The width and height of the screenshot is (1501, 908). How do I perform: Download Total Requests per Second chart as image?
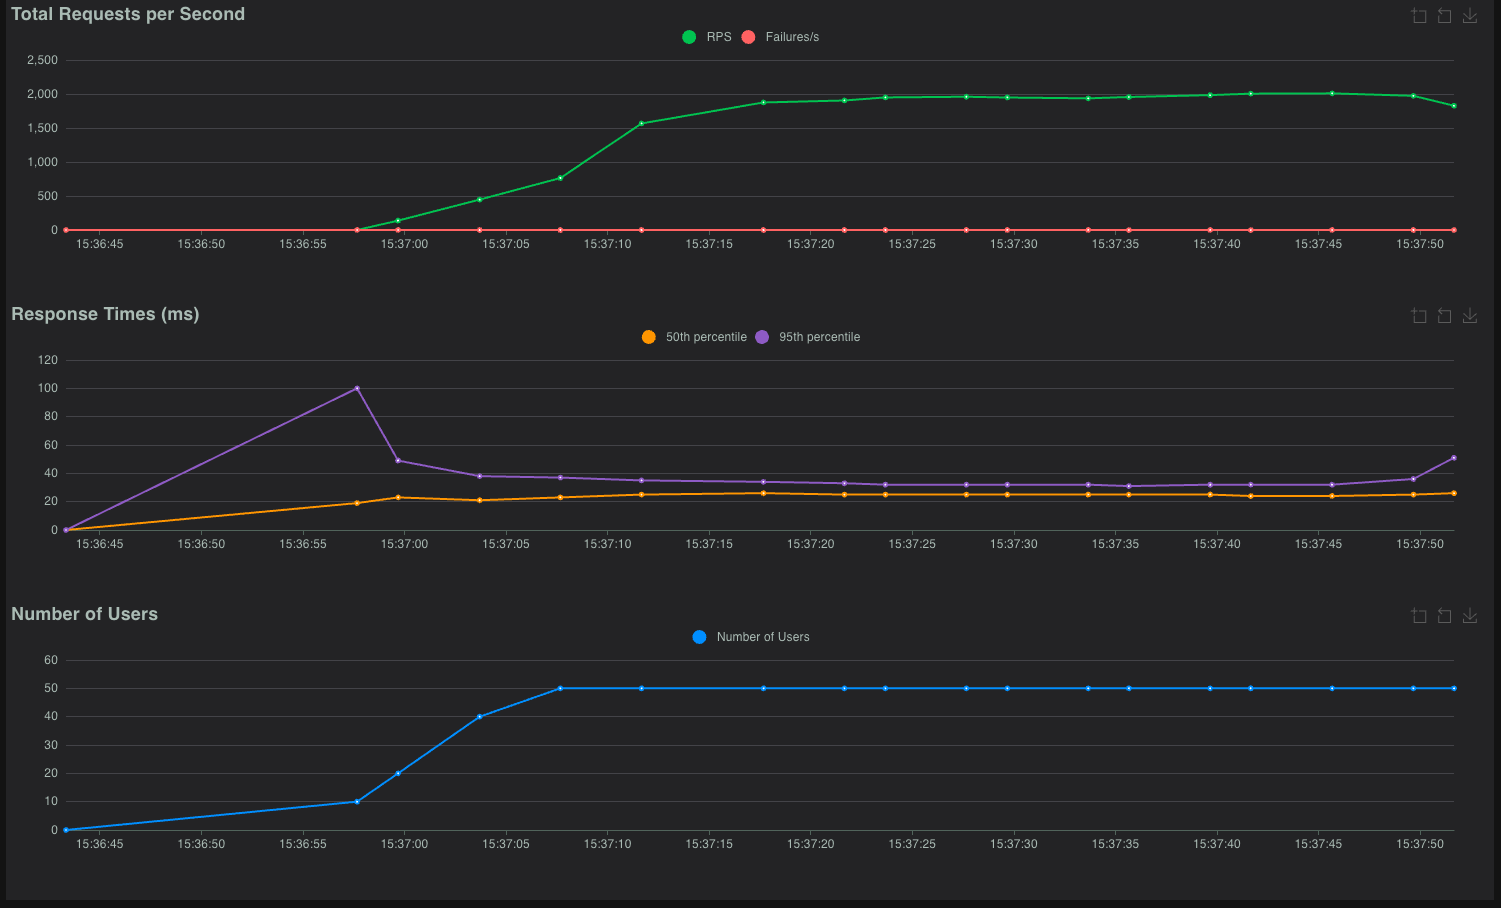[x=1470, y=16]
